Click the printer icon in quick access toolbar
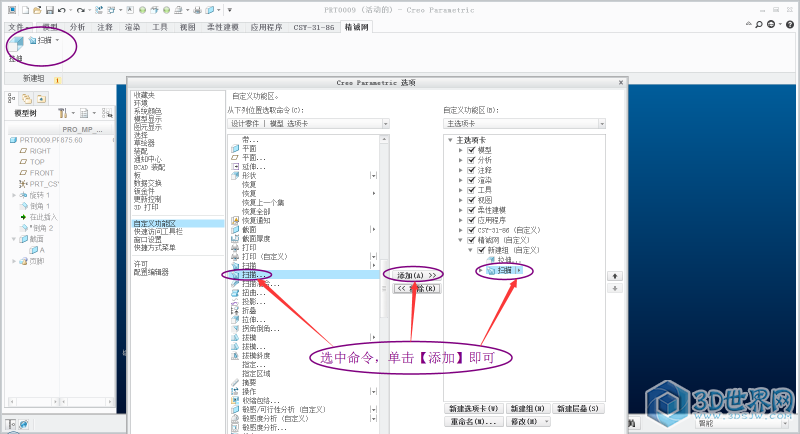 (x=197, y=10)
